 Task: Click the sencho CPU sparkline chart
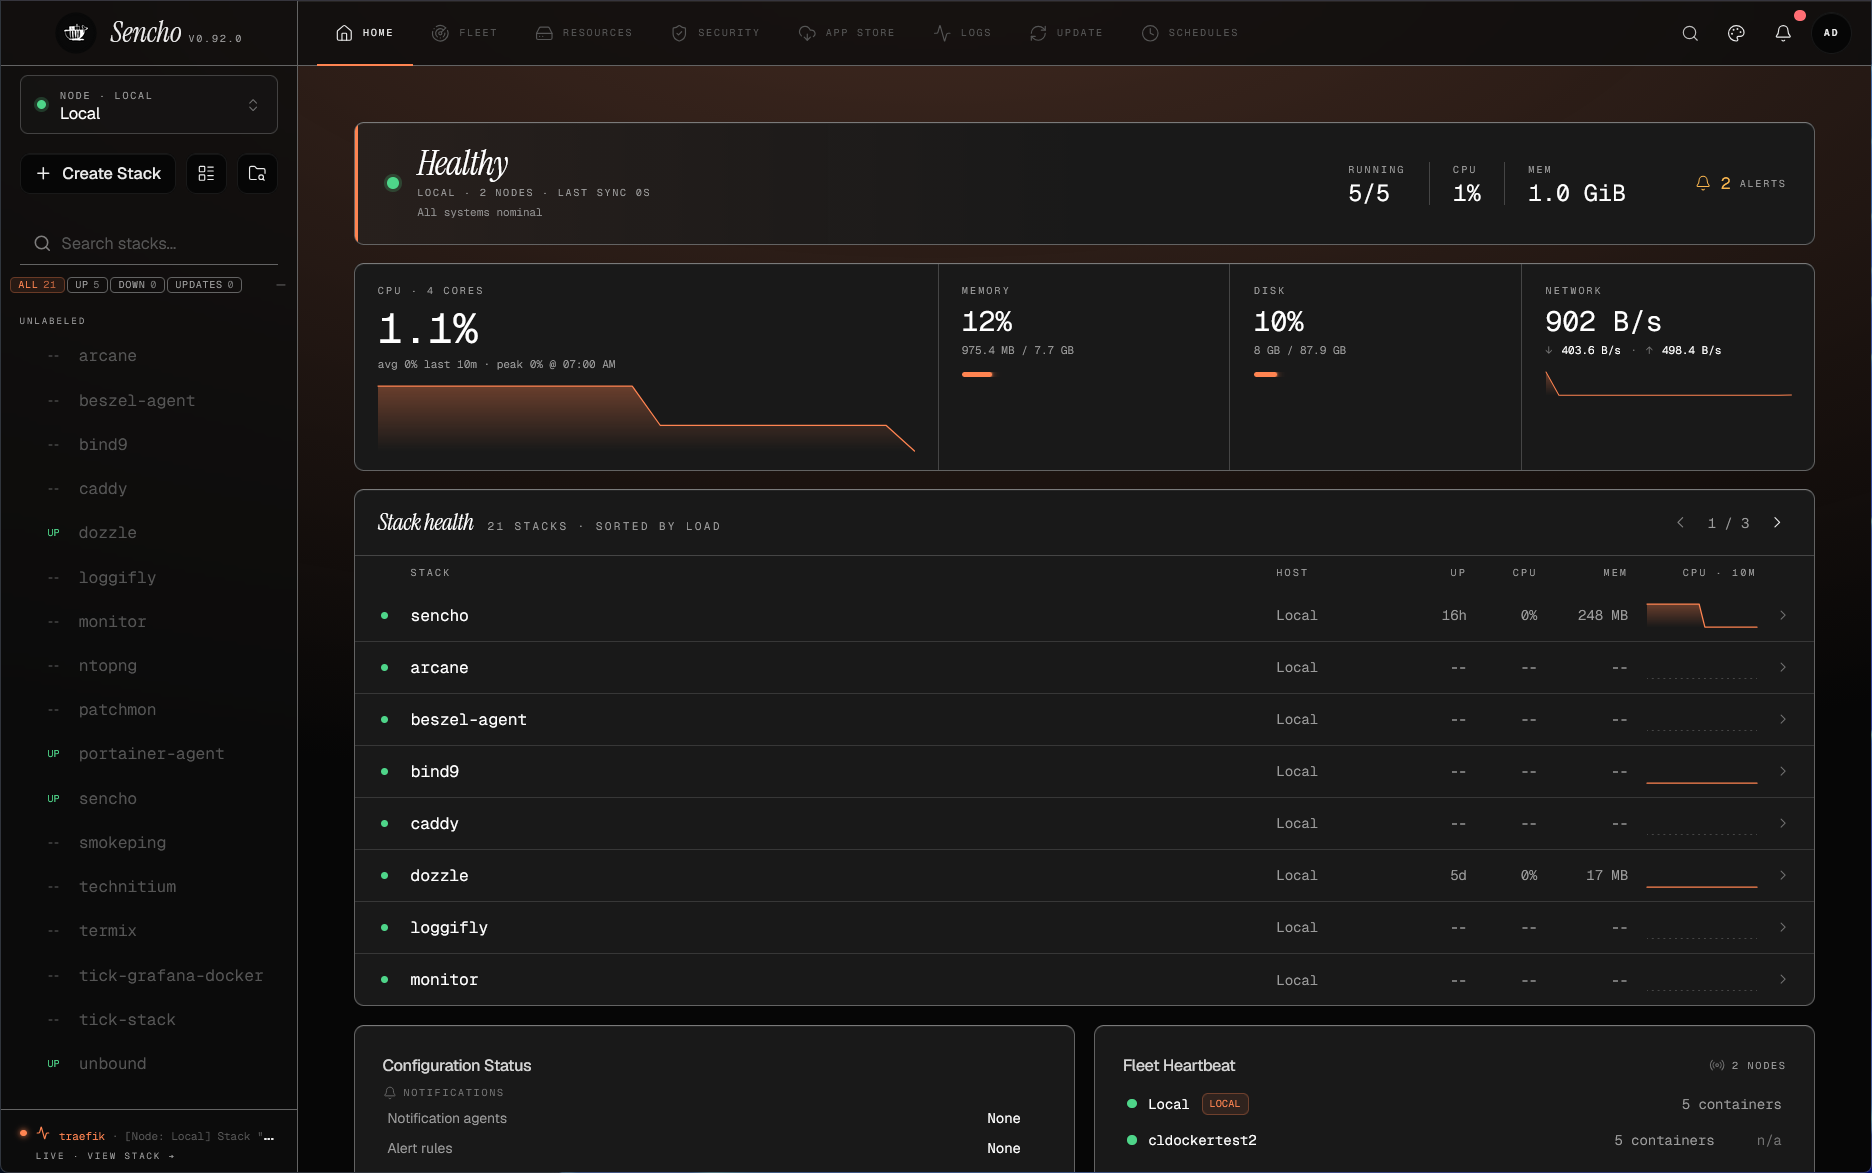[1702, 615]
